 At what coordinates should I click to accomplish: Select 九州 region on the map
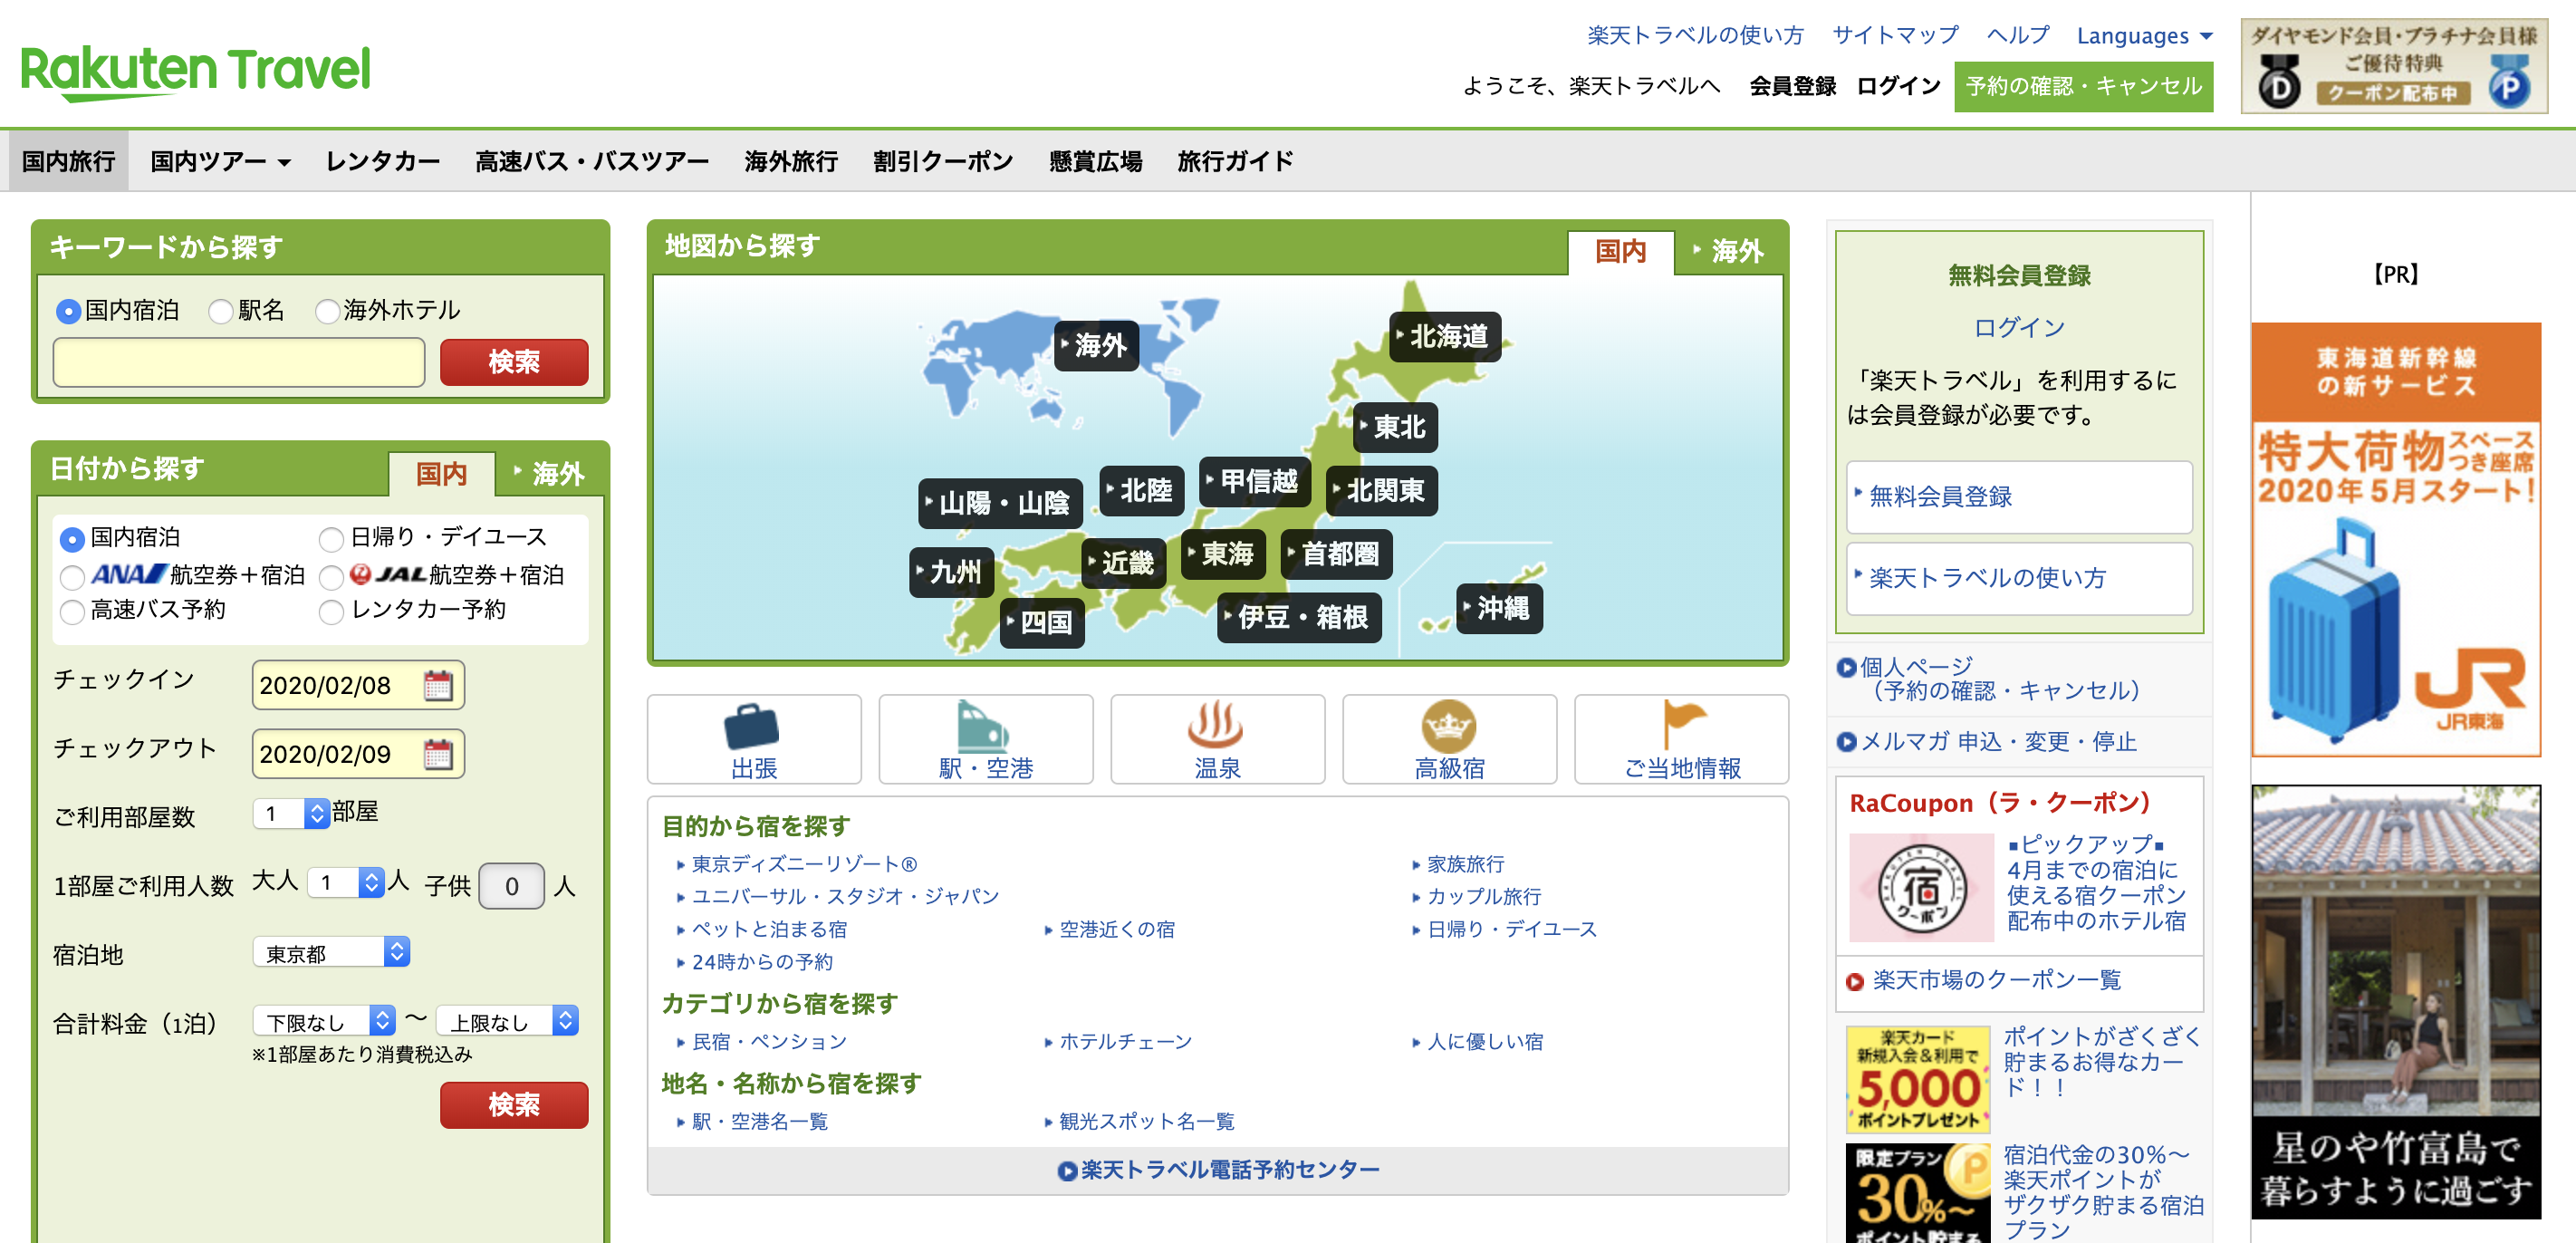pyautogui.click(x=951, y=572)
